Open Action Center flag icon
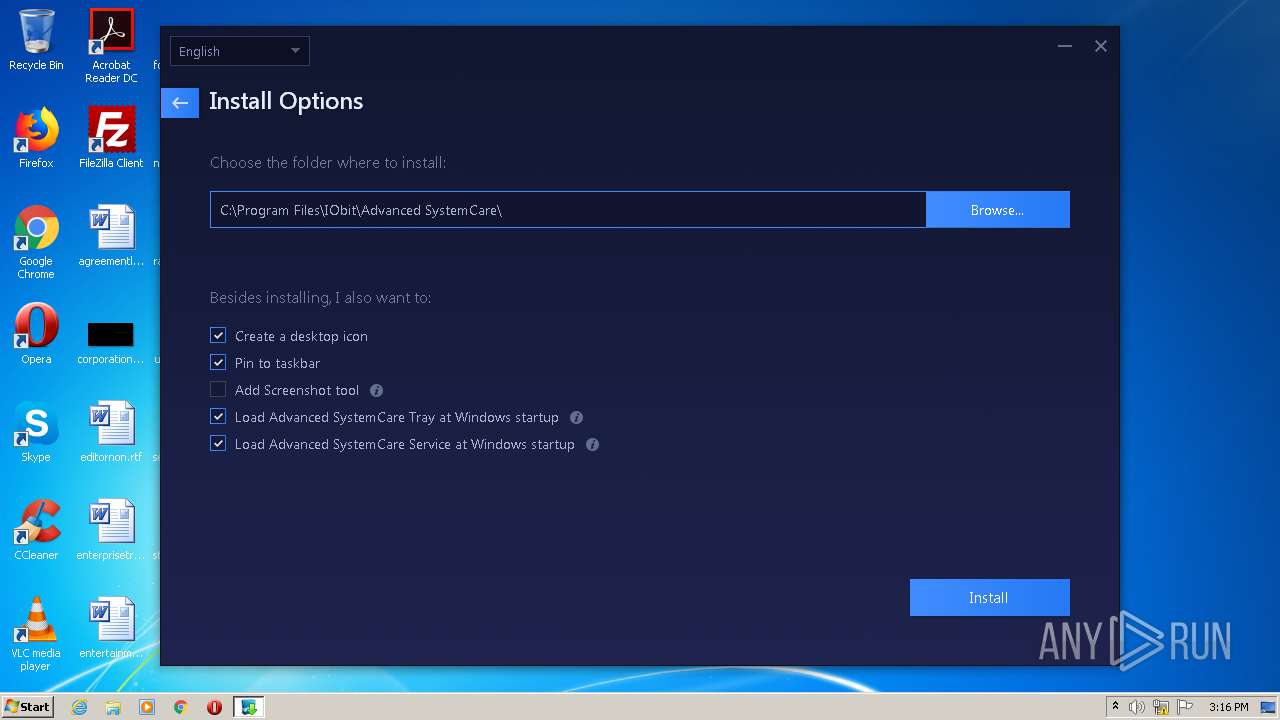Viewport: 1280px width, 720px height. pos(1185,707)
